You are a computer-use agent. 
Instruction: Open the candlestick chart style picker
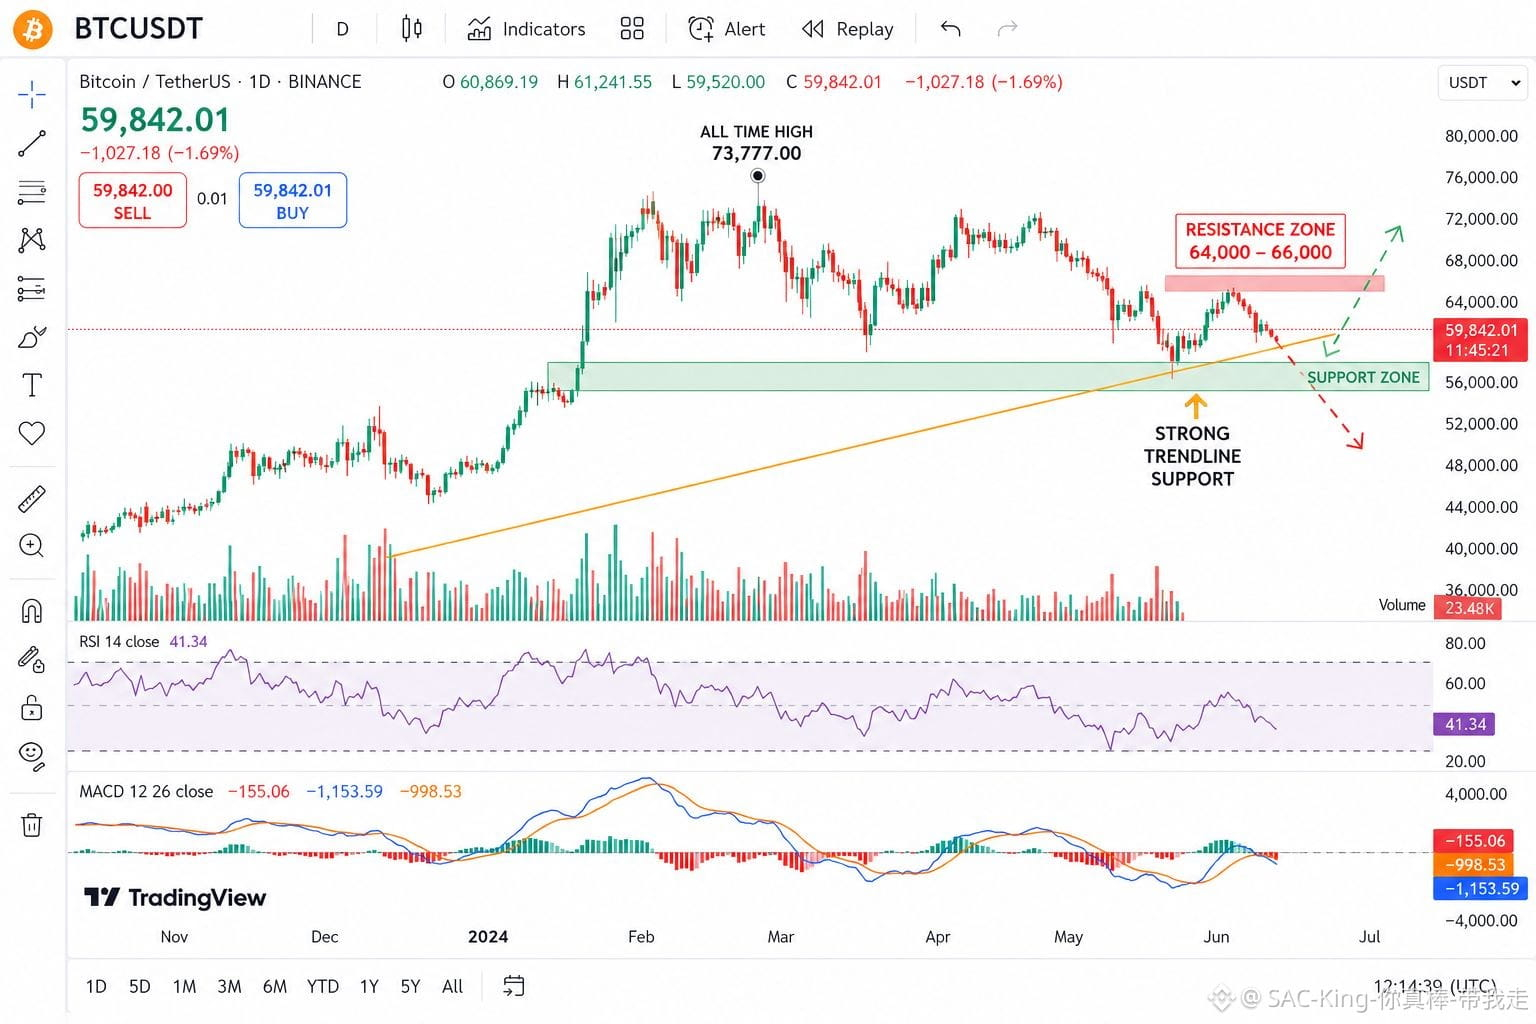tap(411, 29)
